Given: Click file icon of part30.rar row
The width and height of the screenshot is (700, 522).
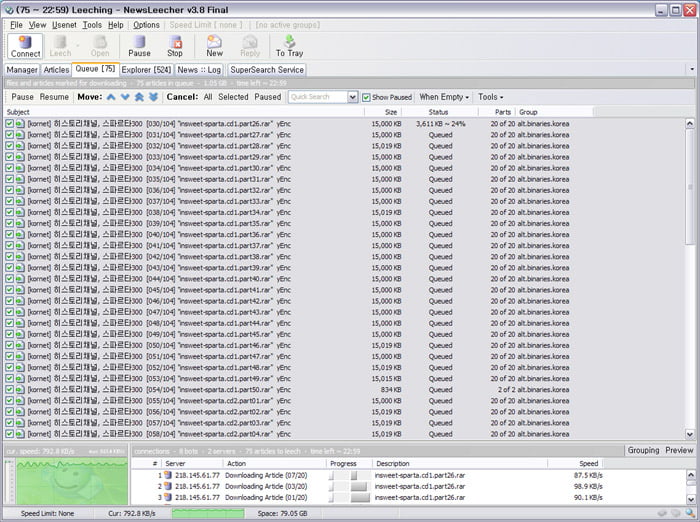Looking at the screenshot, I should (x=20, y=168).
